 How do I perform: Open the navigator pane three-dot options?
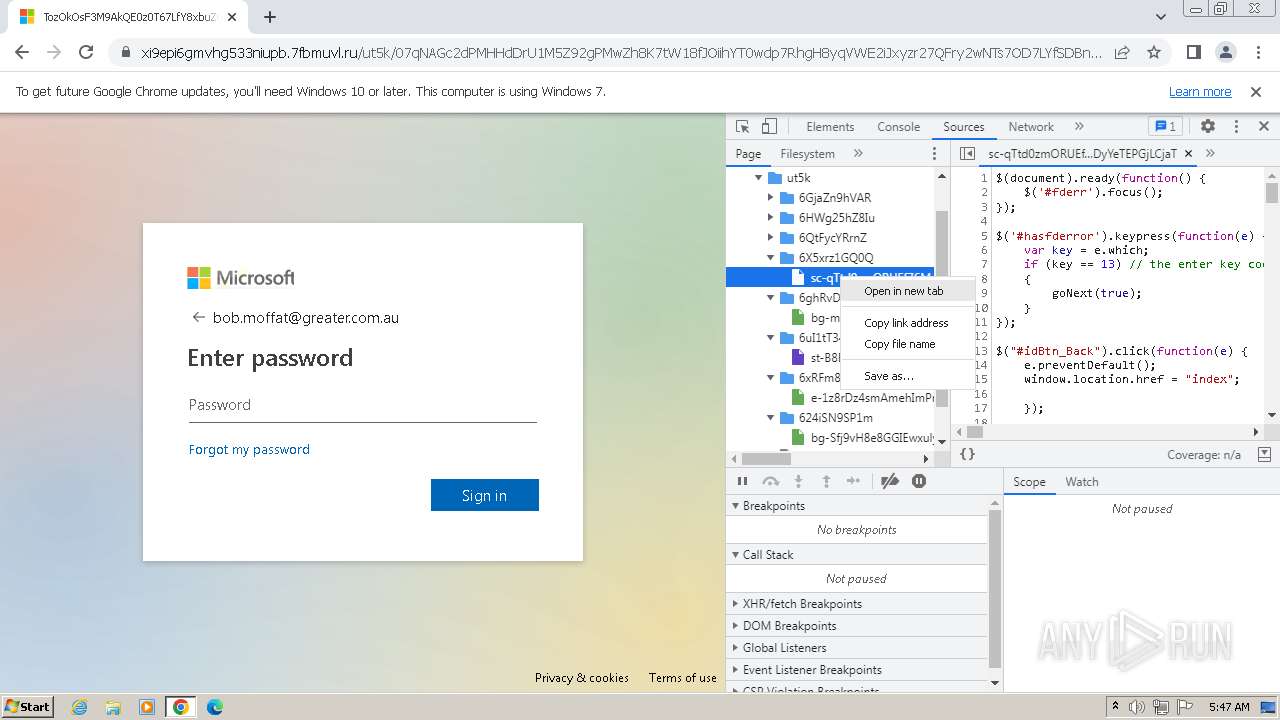pos(935,154)
